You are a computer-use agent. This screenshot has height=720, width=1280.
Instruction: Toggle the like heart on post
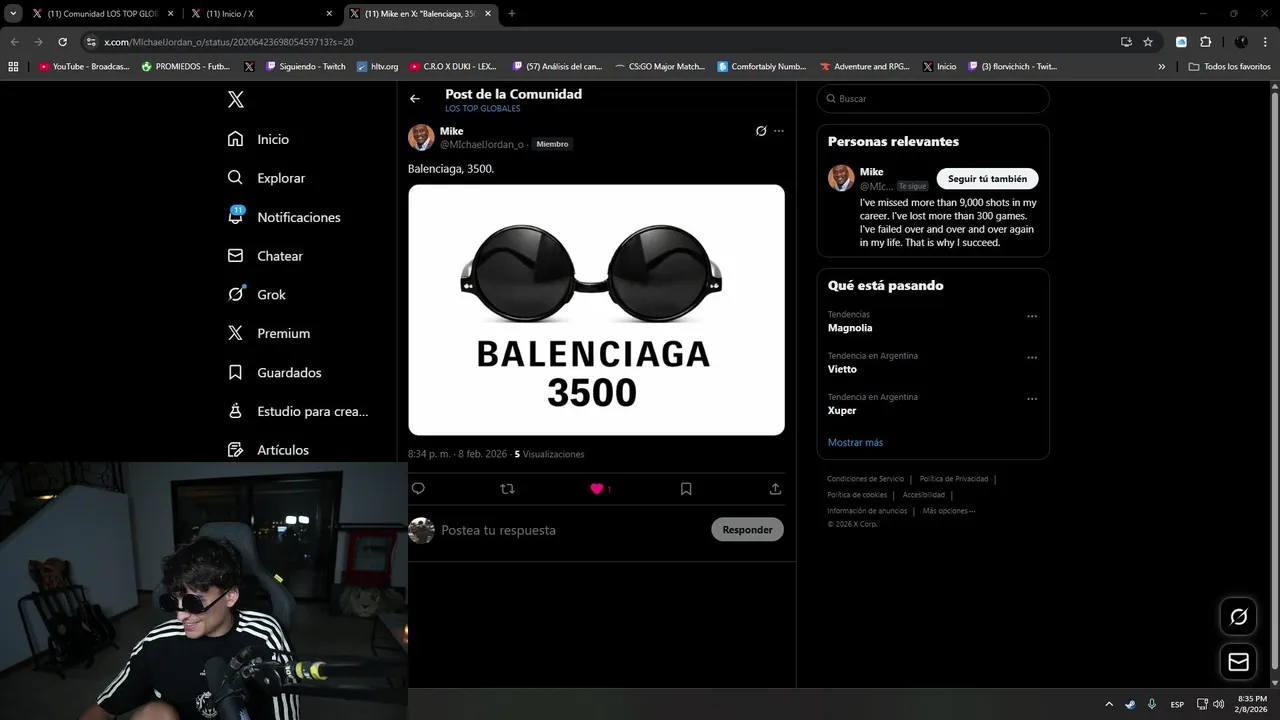pos(597,489)
